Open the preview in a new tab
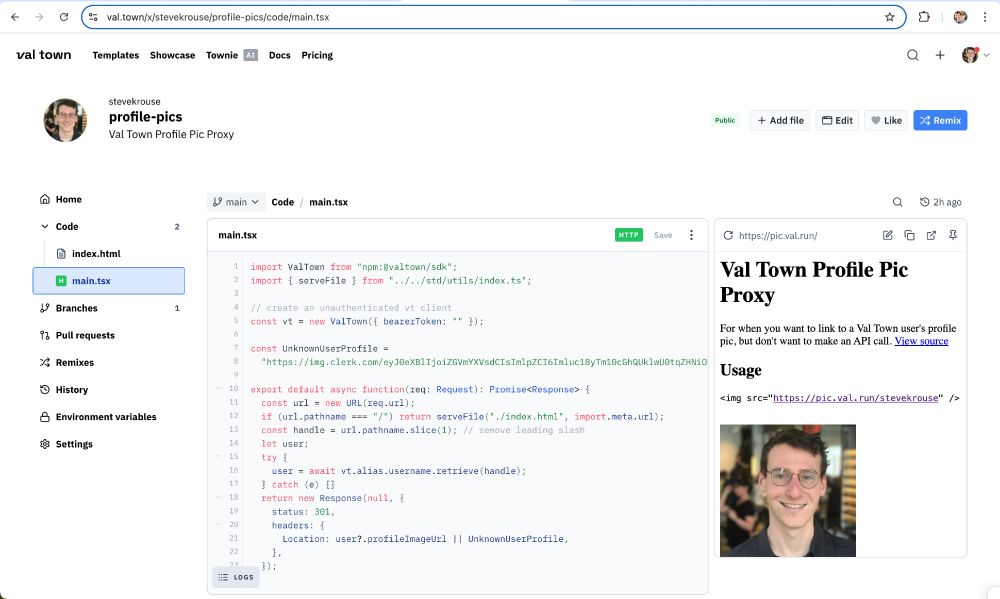This screenshot has width=1000, height=599. coord(931,235)
